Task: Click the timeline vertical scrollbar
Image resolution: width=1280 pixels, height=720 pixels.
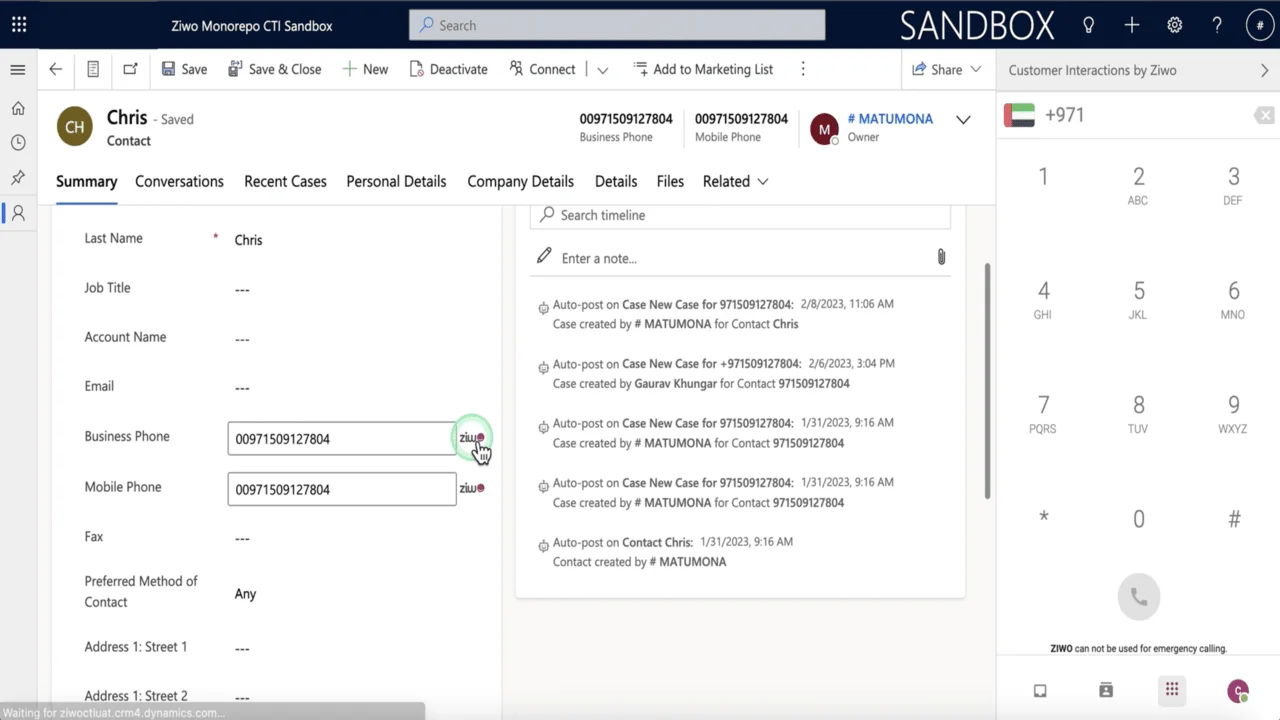Action: point(988,380)
